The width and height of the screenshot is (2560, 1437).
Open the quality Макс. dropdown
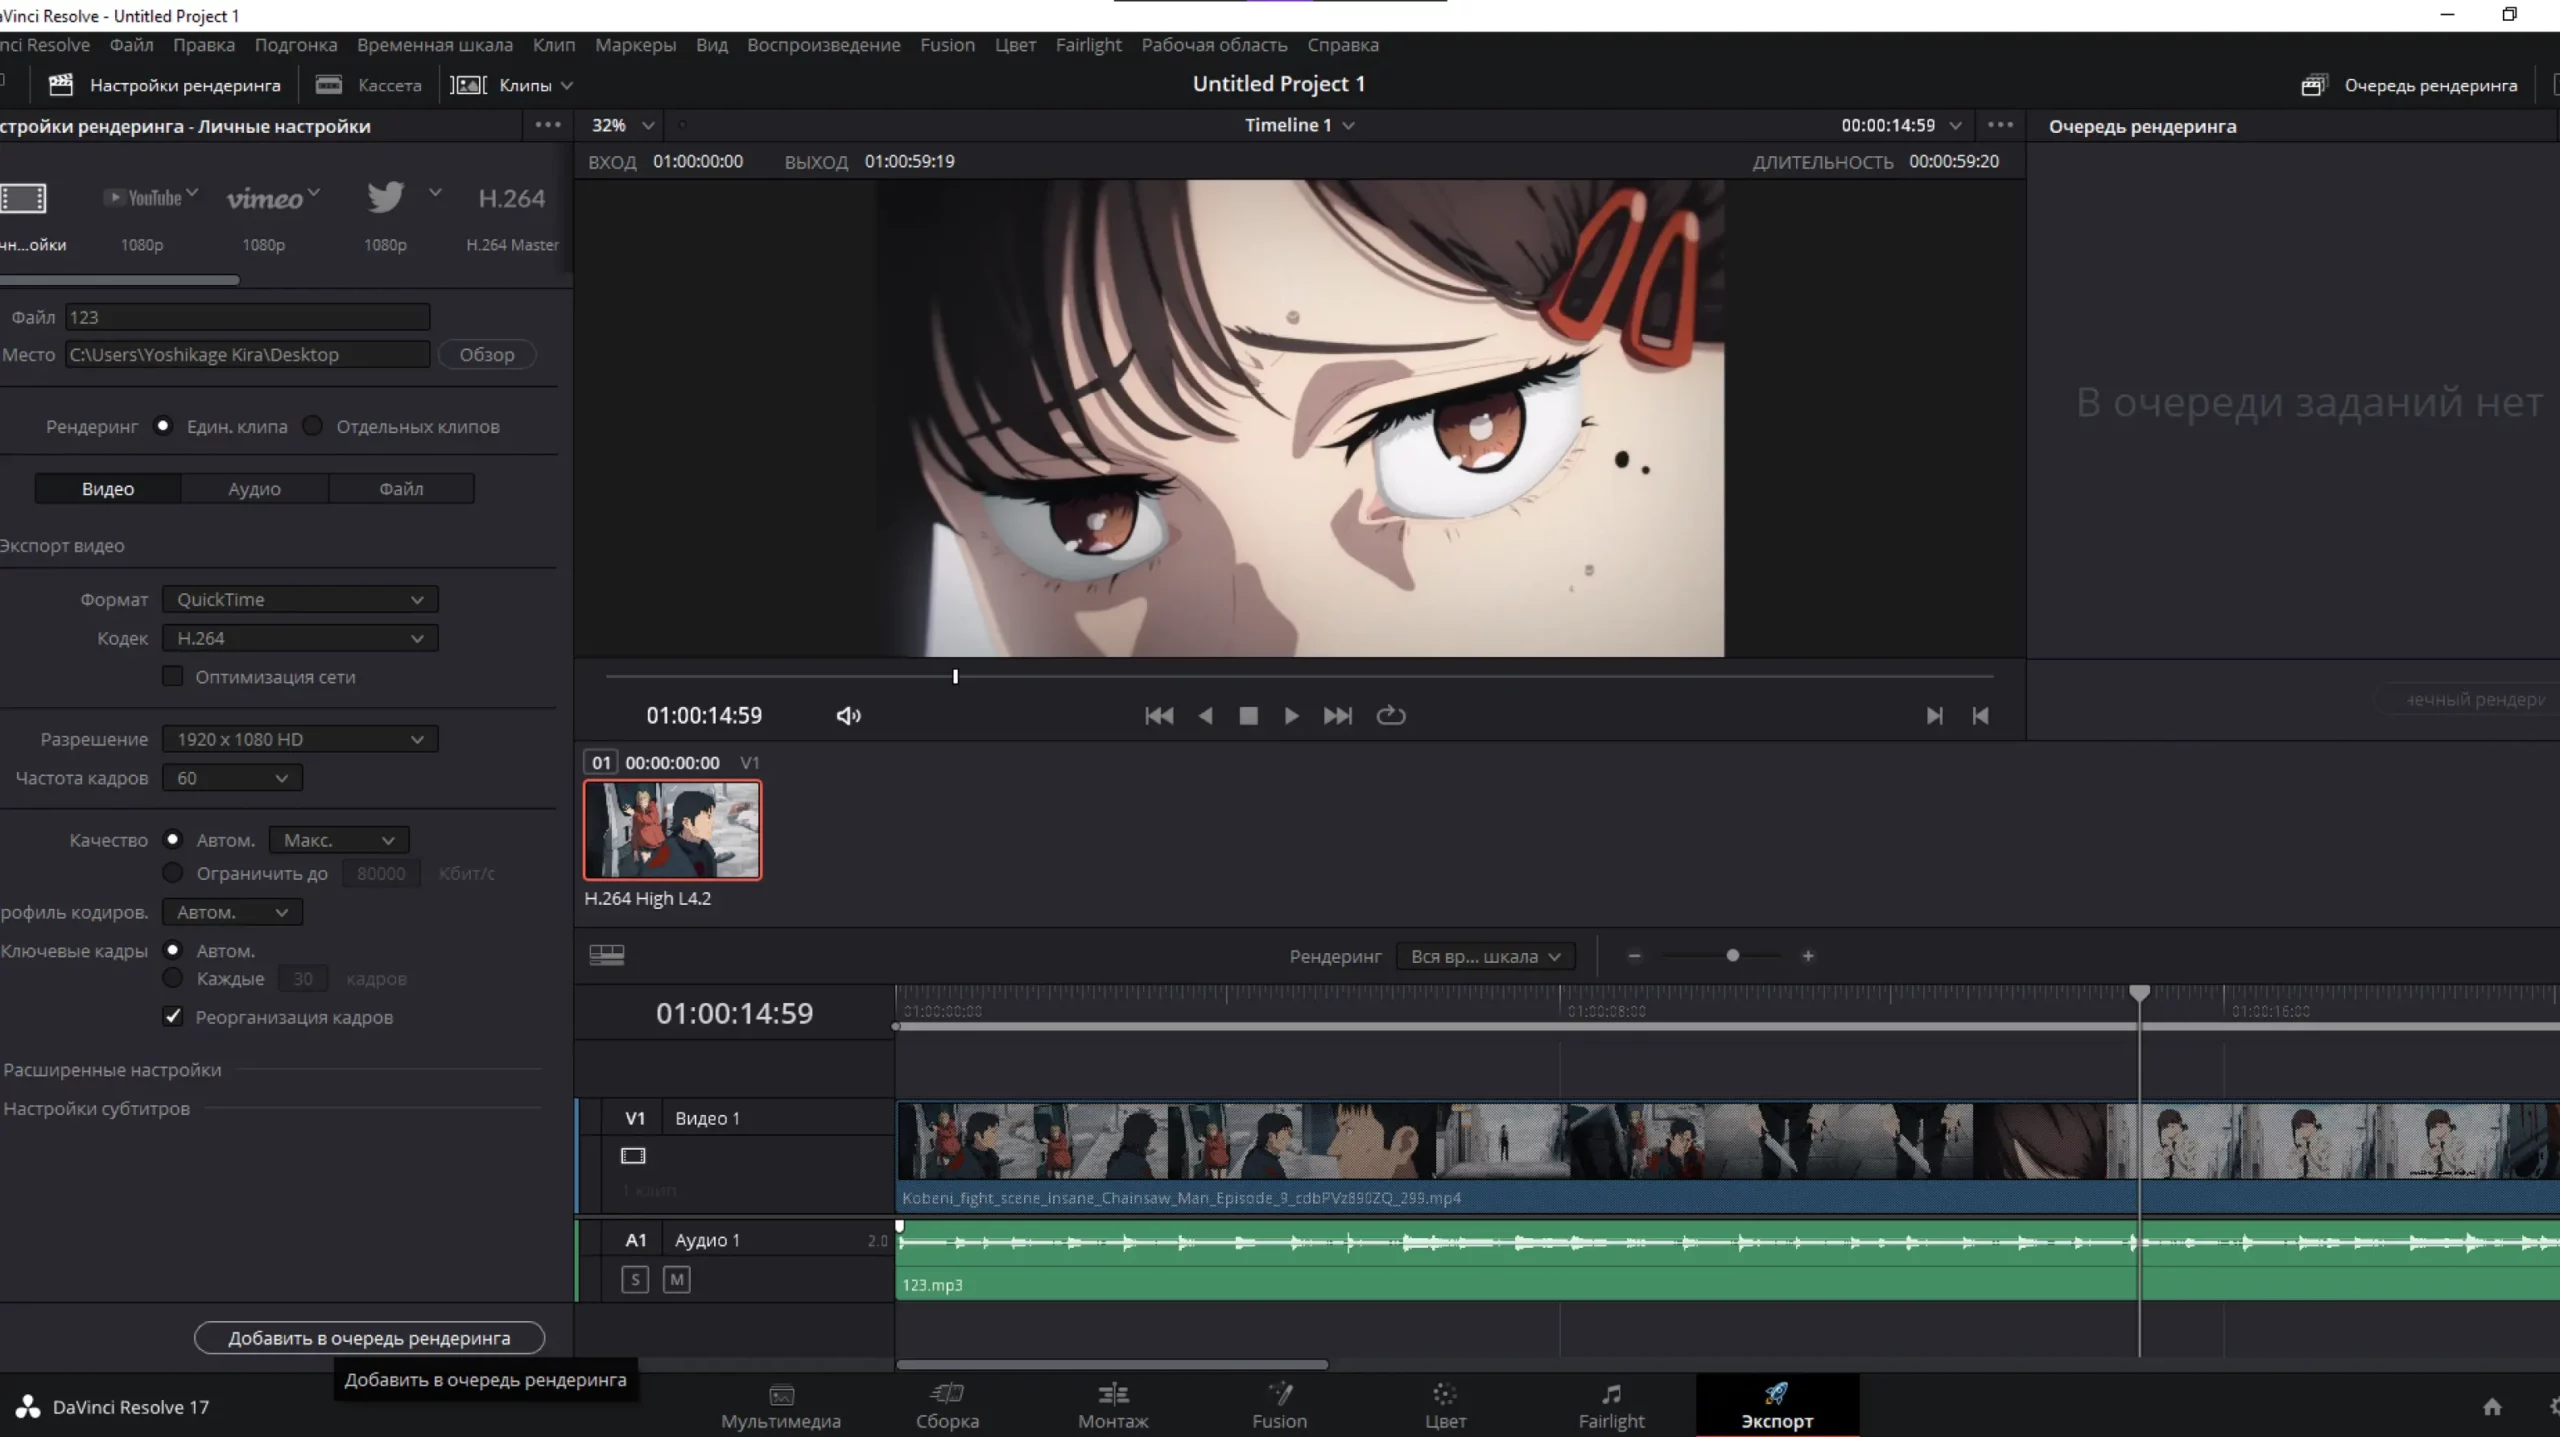(x=339, y=840)
